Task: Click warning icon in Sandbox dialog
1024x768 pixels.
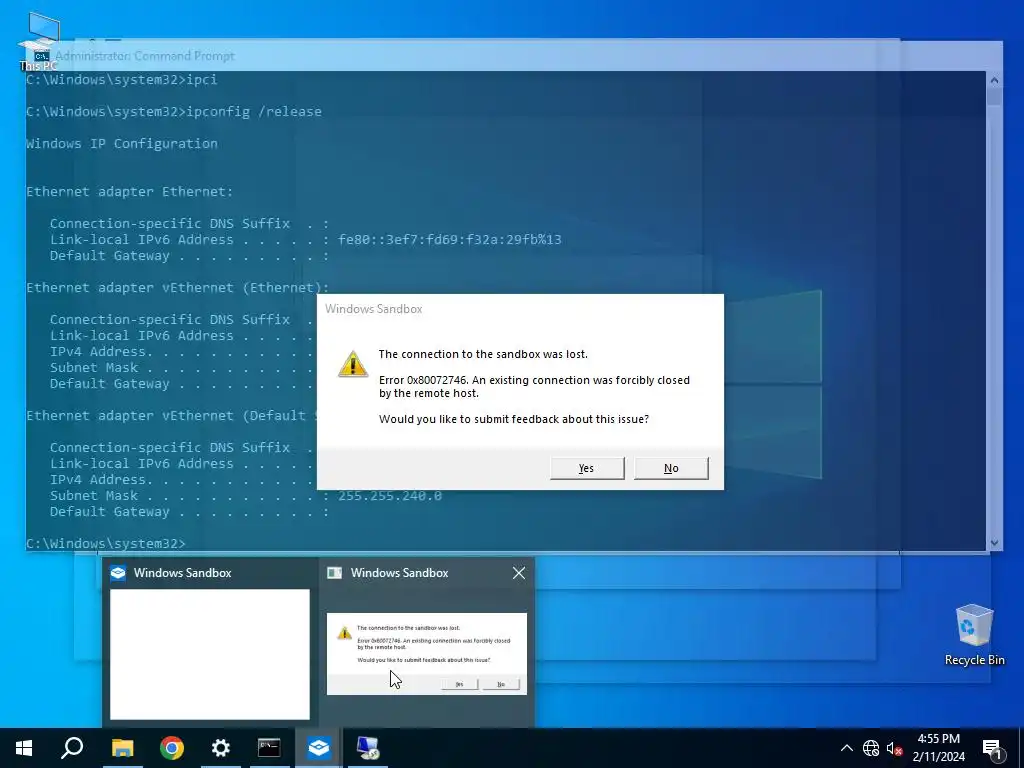Action: (353, 364)
